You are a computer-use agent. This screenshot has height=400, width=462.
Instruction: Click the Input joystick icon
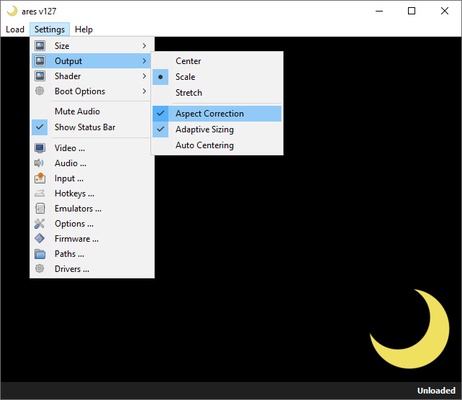(40, 178)
